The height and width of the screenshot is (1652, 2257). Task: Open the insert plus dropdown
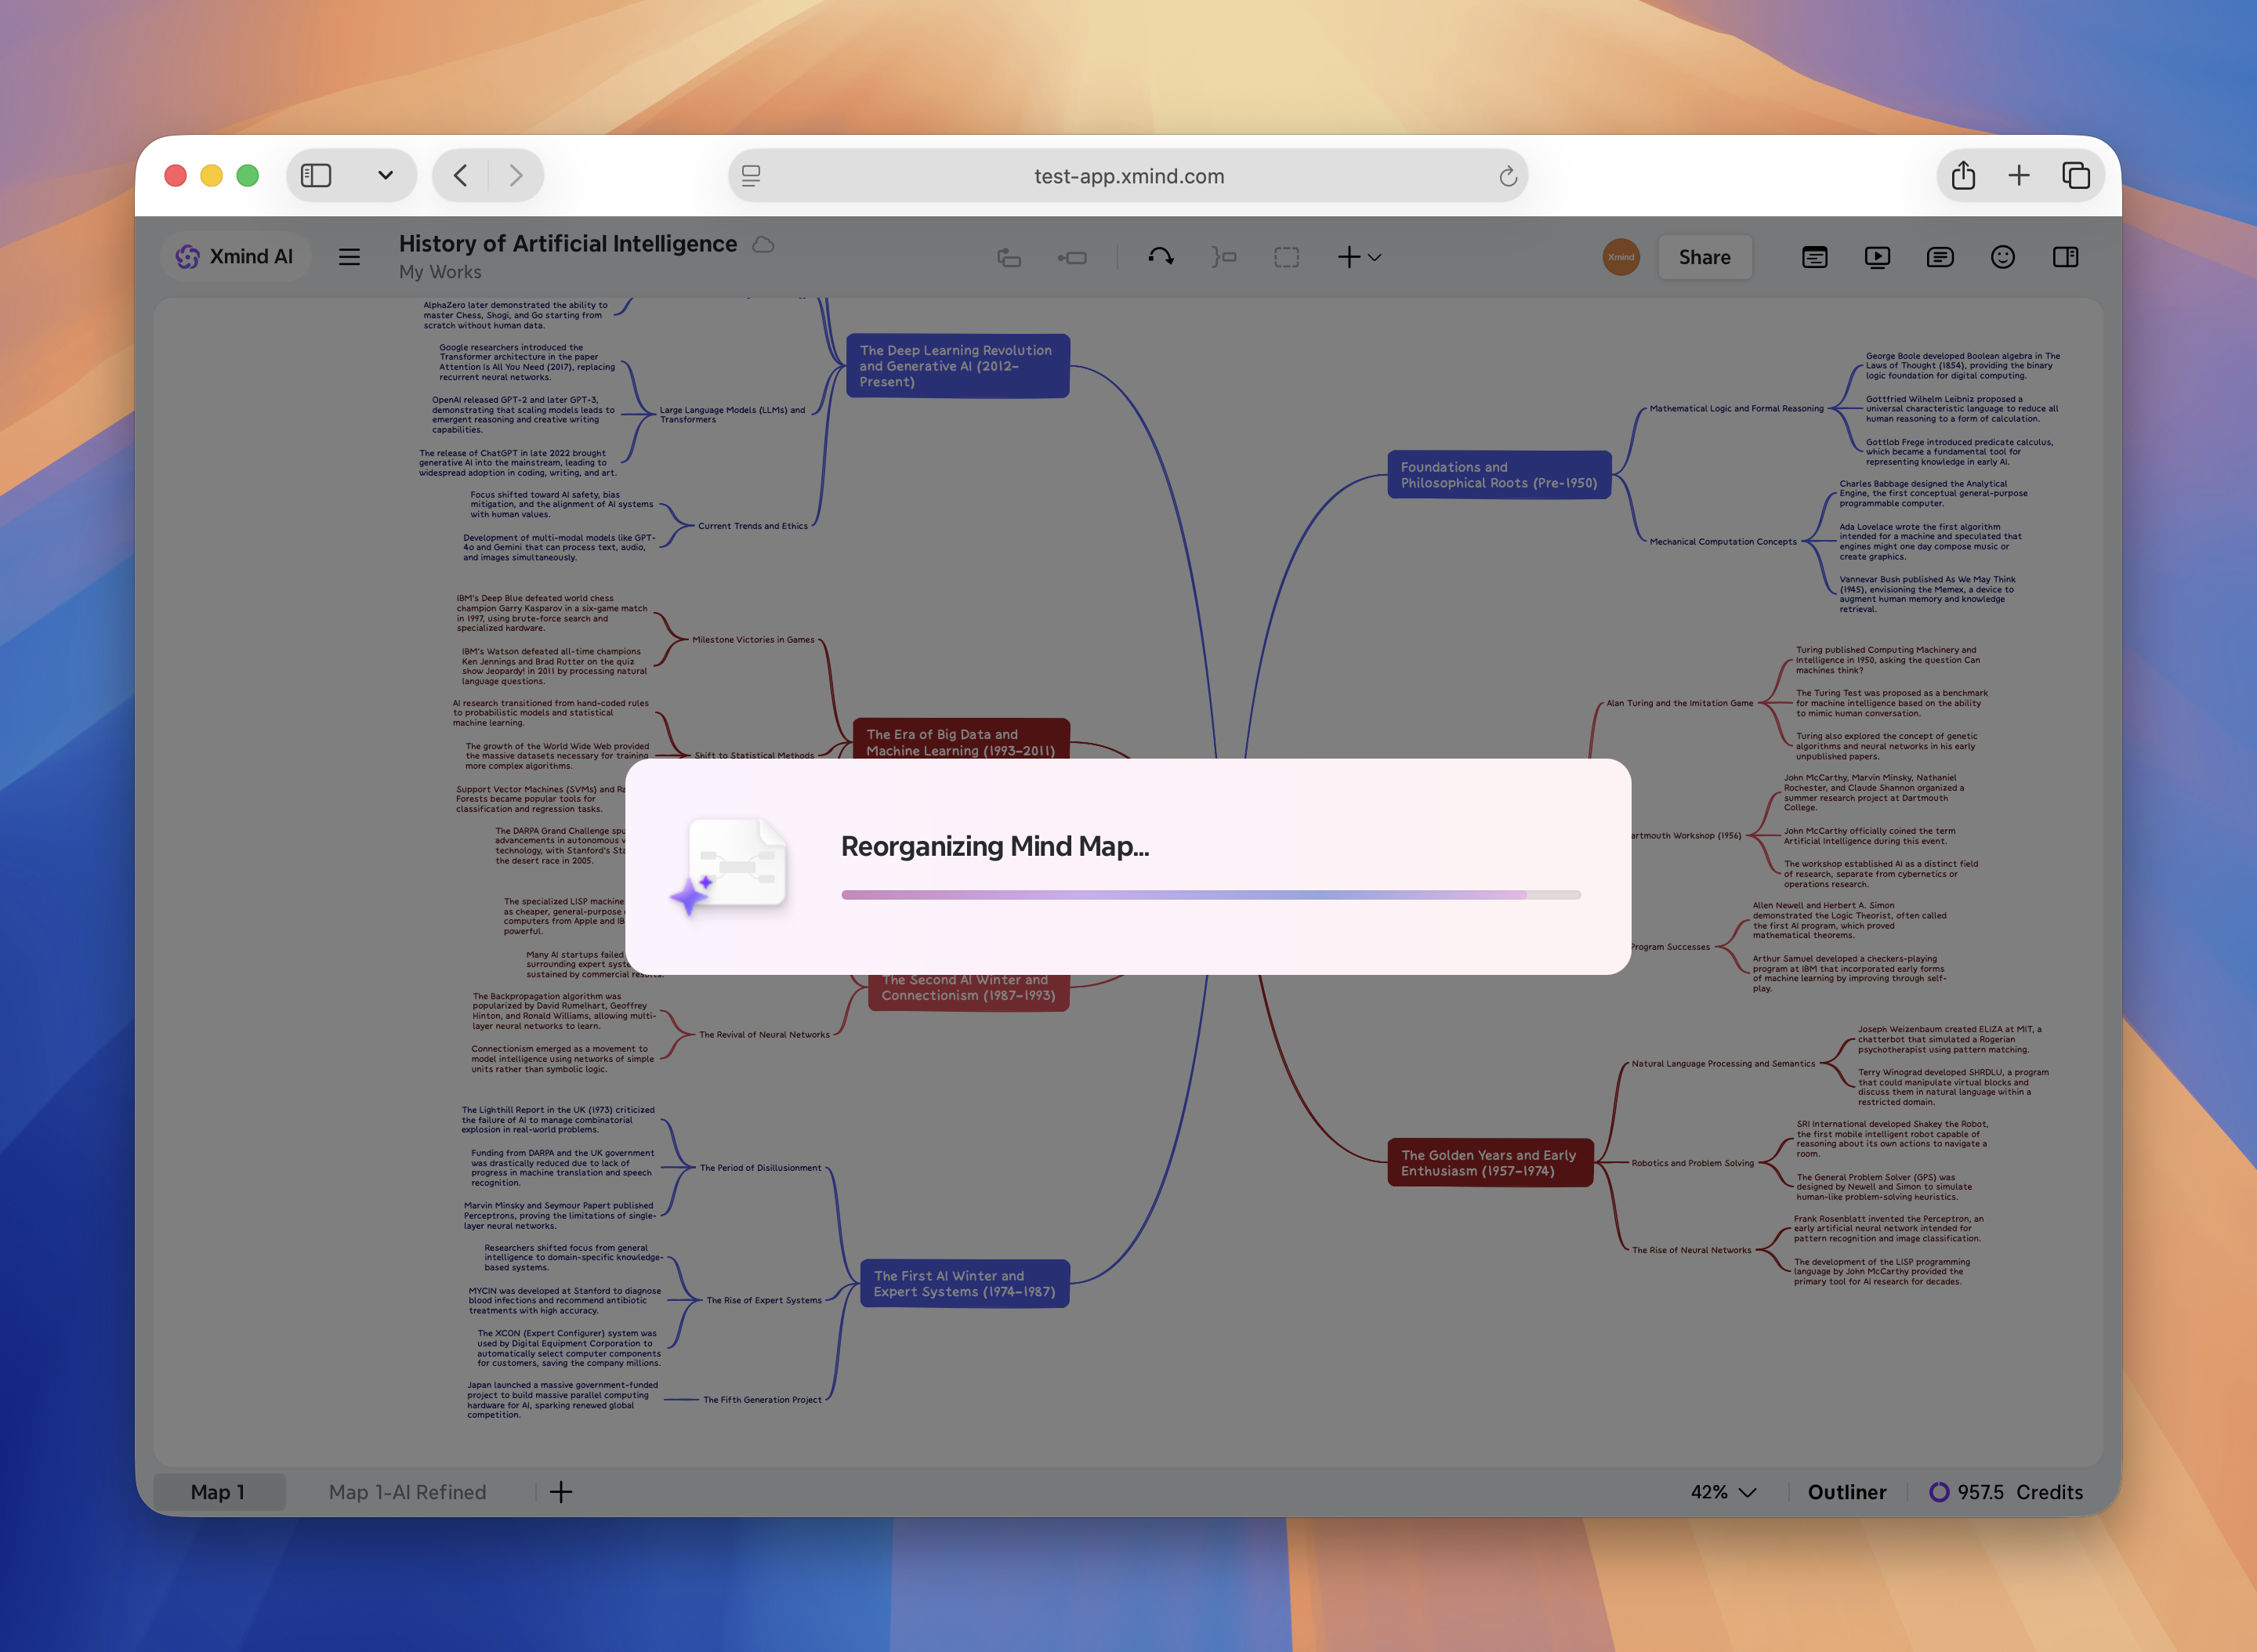point(1360,257)
